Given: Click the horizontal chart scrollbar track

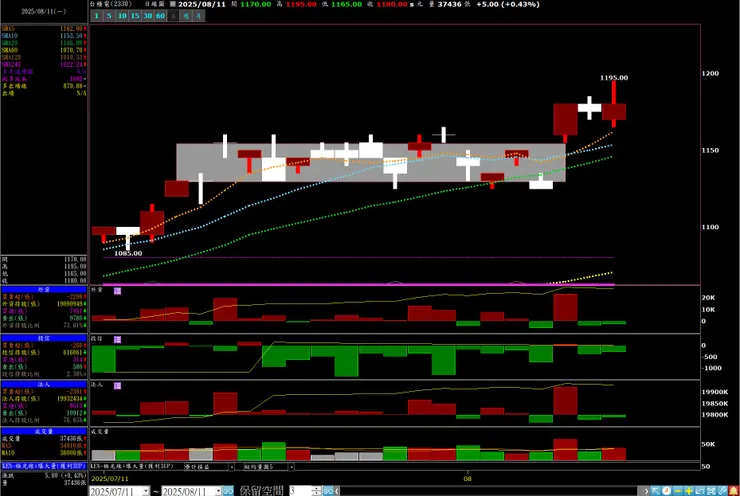Looking at the screenshot, I should 488,491.
